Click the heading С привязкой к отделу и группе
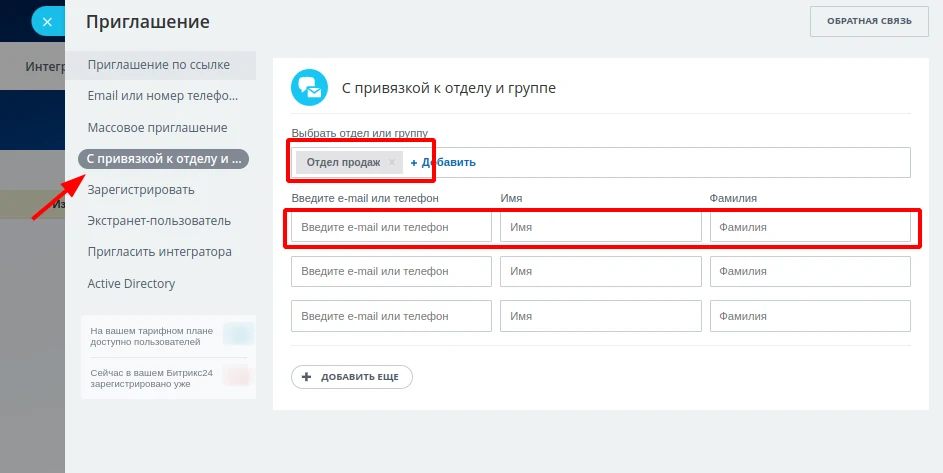The image size is (943, 473). point(449,88)
